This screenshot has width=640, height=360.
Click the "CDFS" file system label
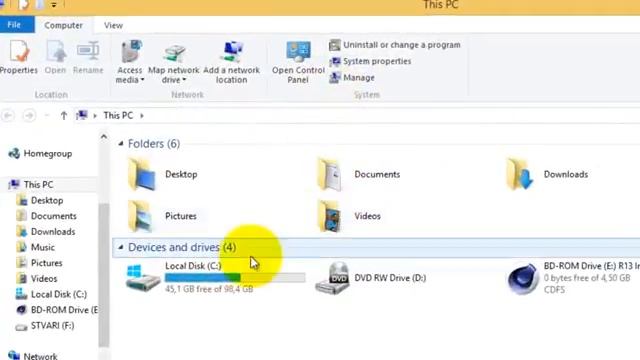554,290
